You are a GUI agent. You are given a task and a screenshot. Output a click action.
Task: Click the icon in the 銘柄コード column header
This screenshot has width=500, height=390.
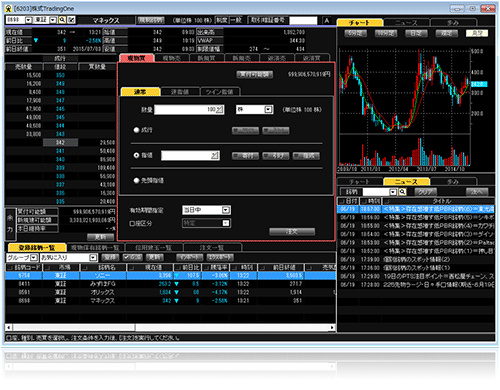[x=10, y=268]
